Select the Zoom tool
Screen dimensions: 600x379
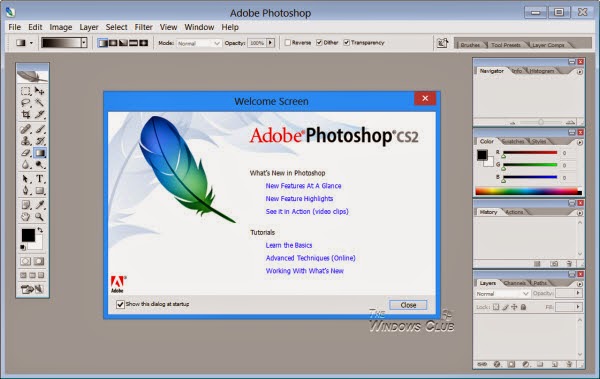pyautogui.click(x=39, y=217)
